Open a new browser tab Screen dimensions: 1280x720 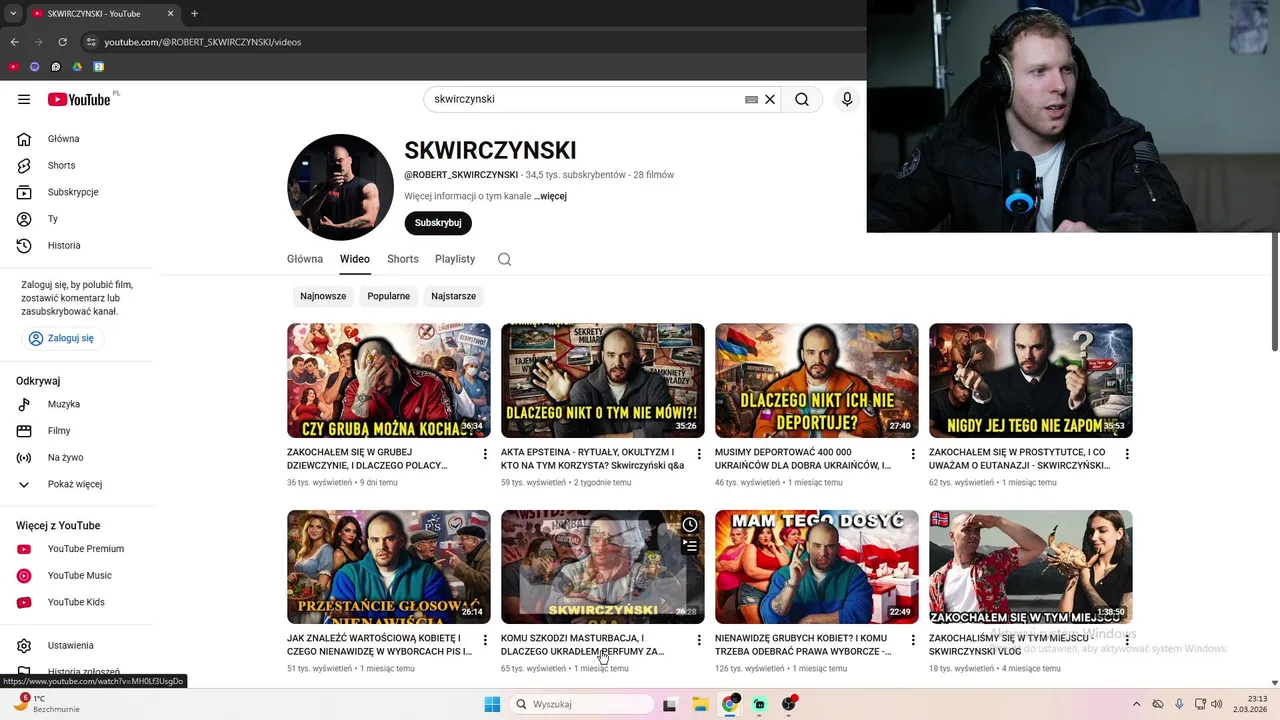(x=194, y=14)
